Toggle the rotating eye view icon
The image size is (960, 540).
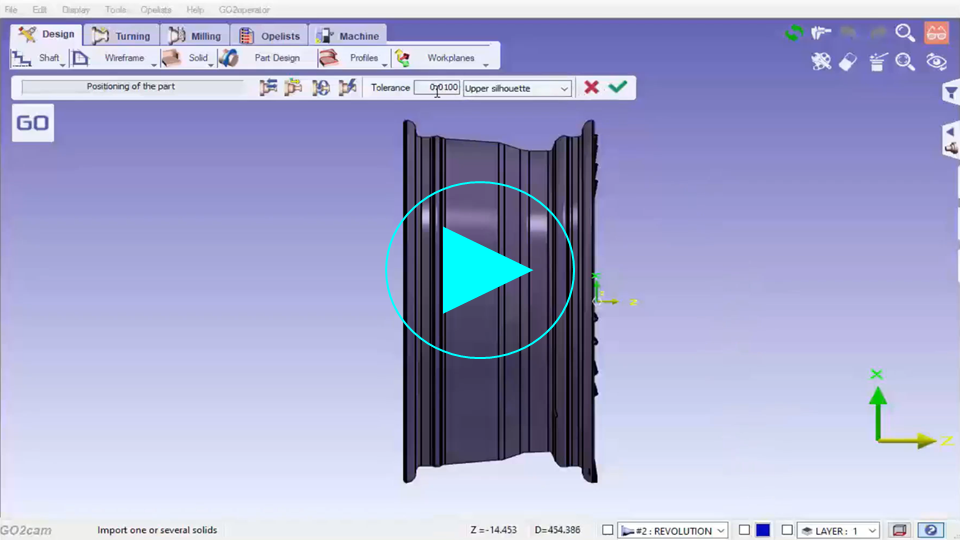(x=936, y=62)
